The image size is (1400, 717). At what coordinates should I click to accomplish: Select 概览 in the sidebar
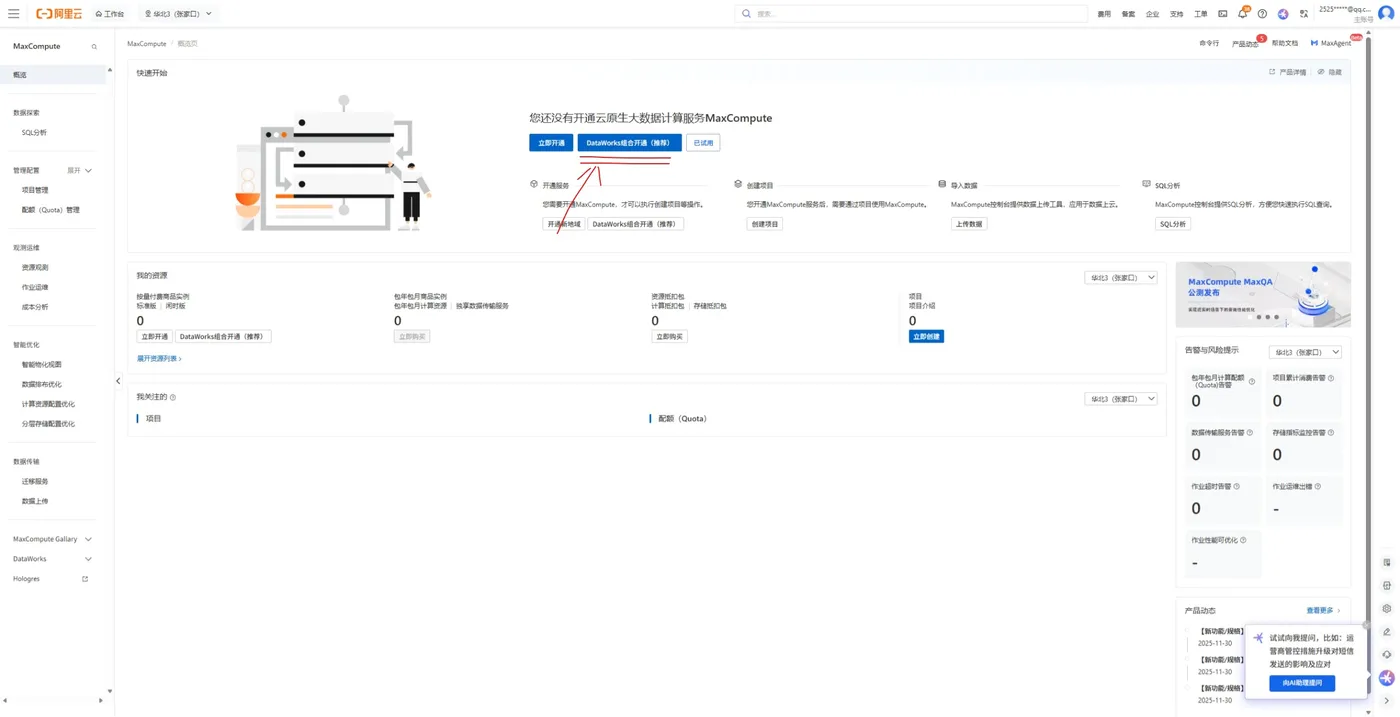pos(53,75)
